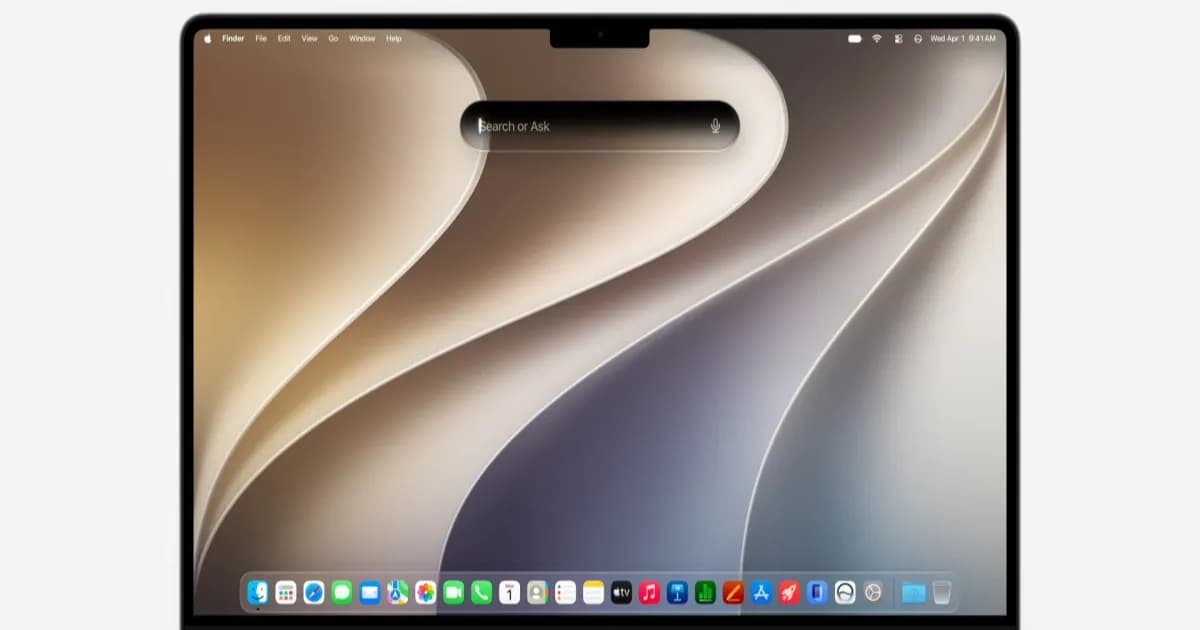Open iPhone Mirroring in Dock
This screenshot has width=1200, height=630.
[x=818, y=592]
